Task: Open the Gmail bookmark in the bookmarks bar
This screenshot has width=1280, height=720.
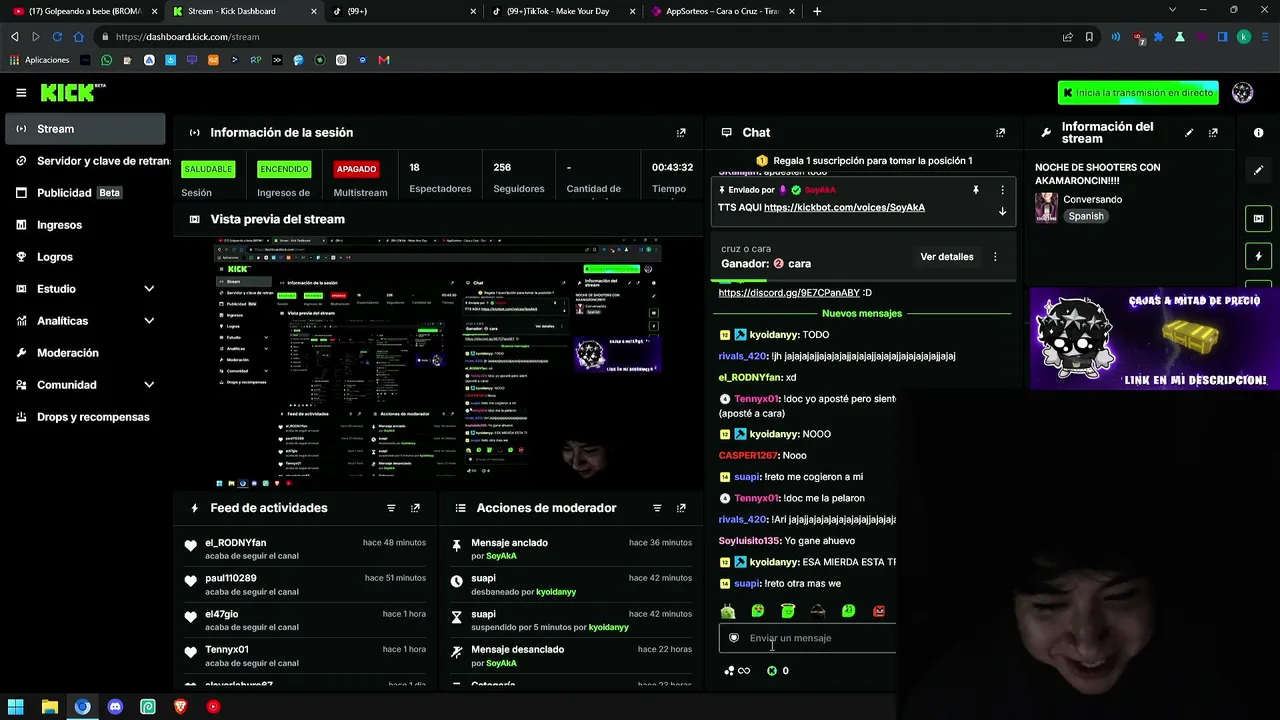Action: 384,60
